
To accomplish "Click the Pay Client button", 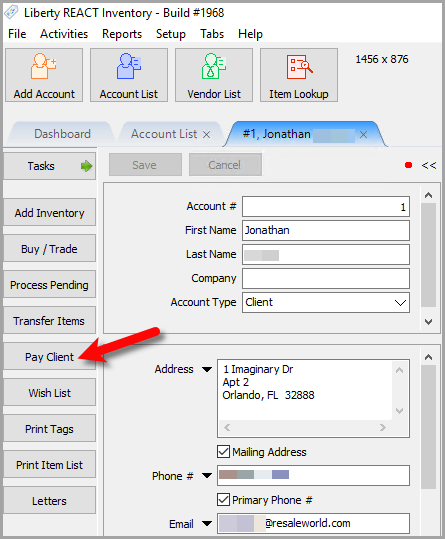I will [x=49, y=357].
